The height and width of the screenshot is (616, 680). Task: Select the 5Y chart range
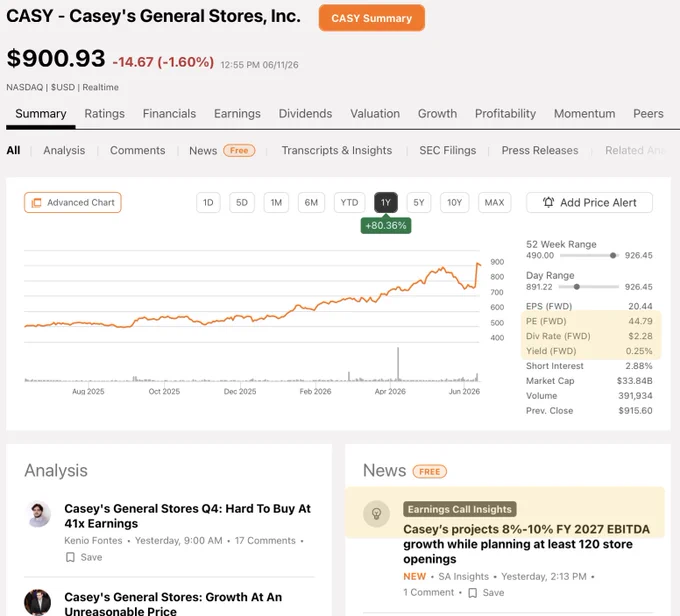tap(419, 203)
